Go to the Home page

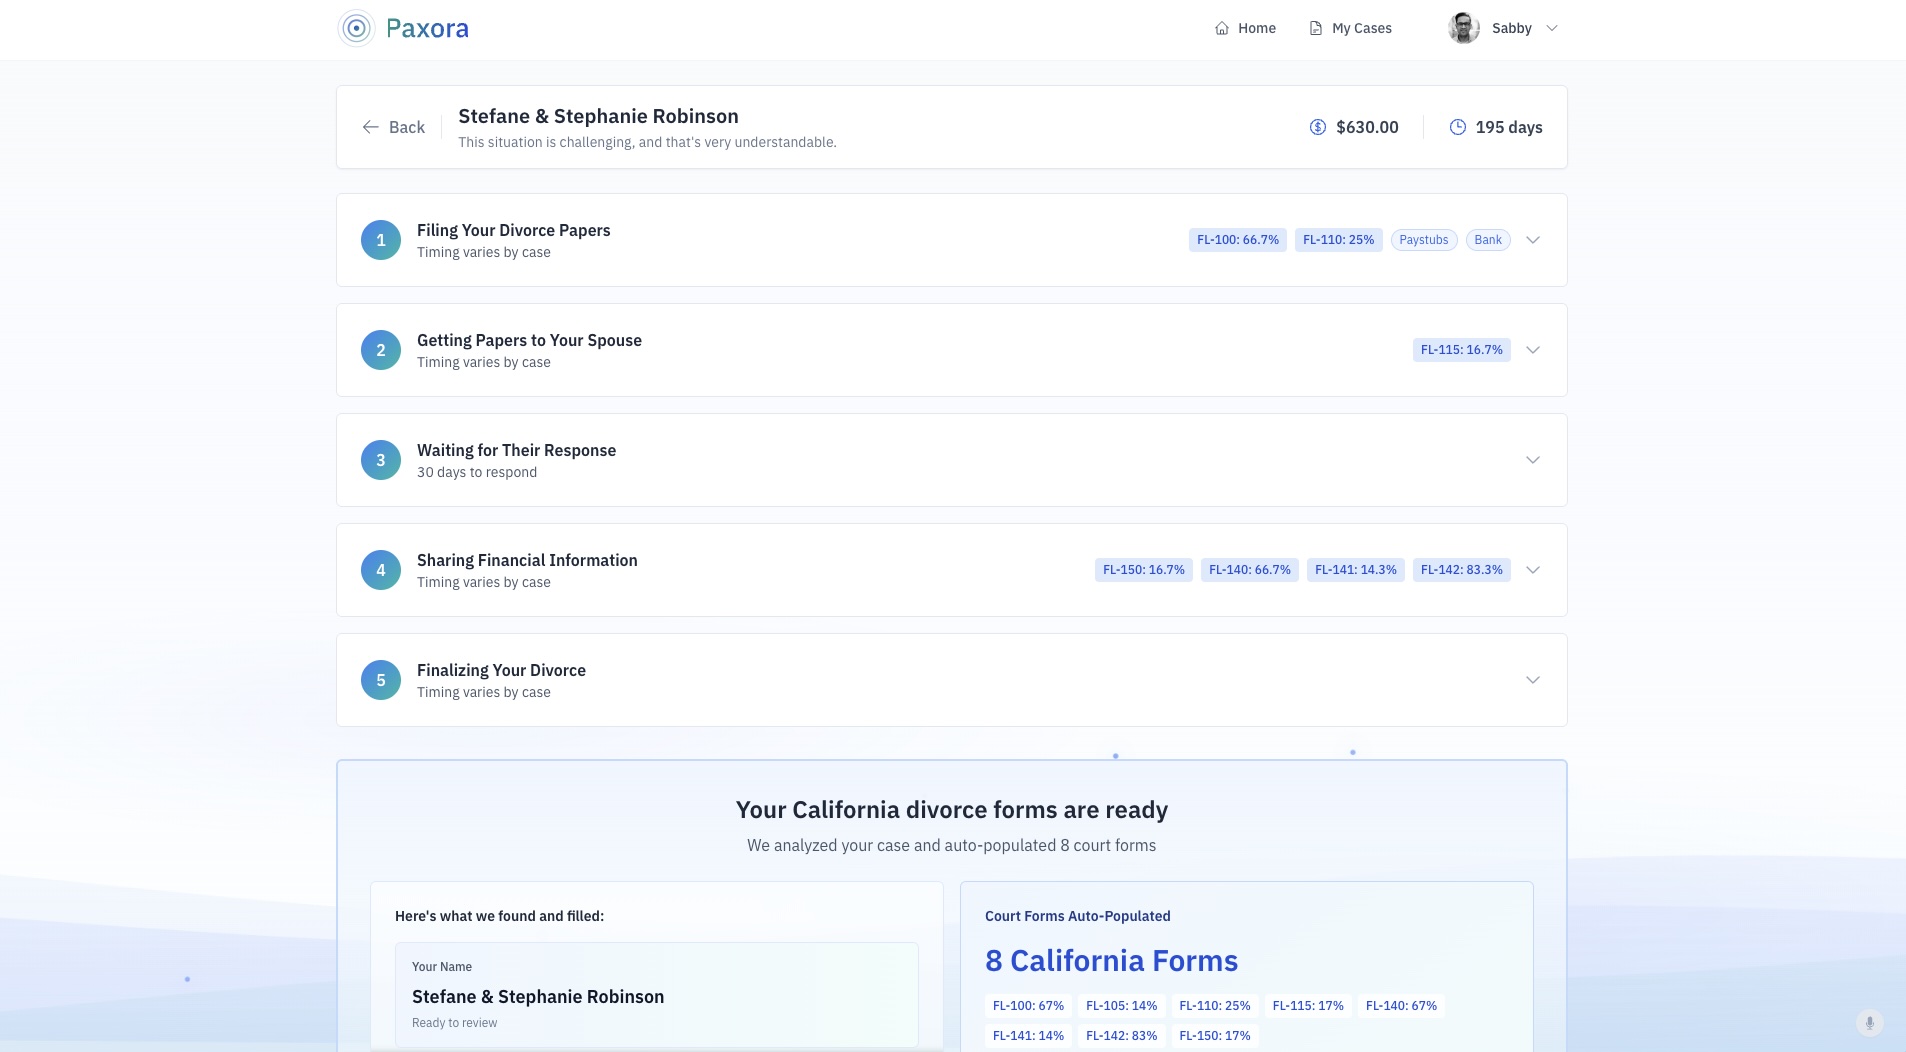coord(1245,28)
